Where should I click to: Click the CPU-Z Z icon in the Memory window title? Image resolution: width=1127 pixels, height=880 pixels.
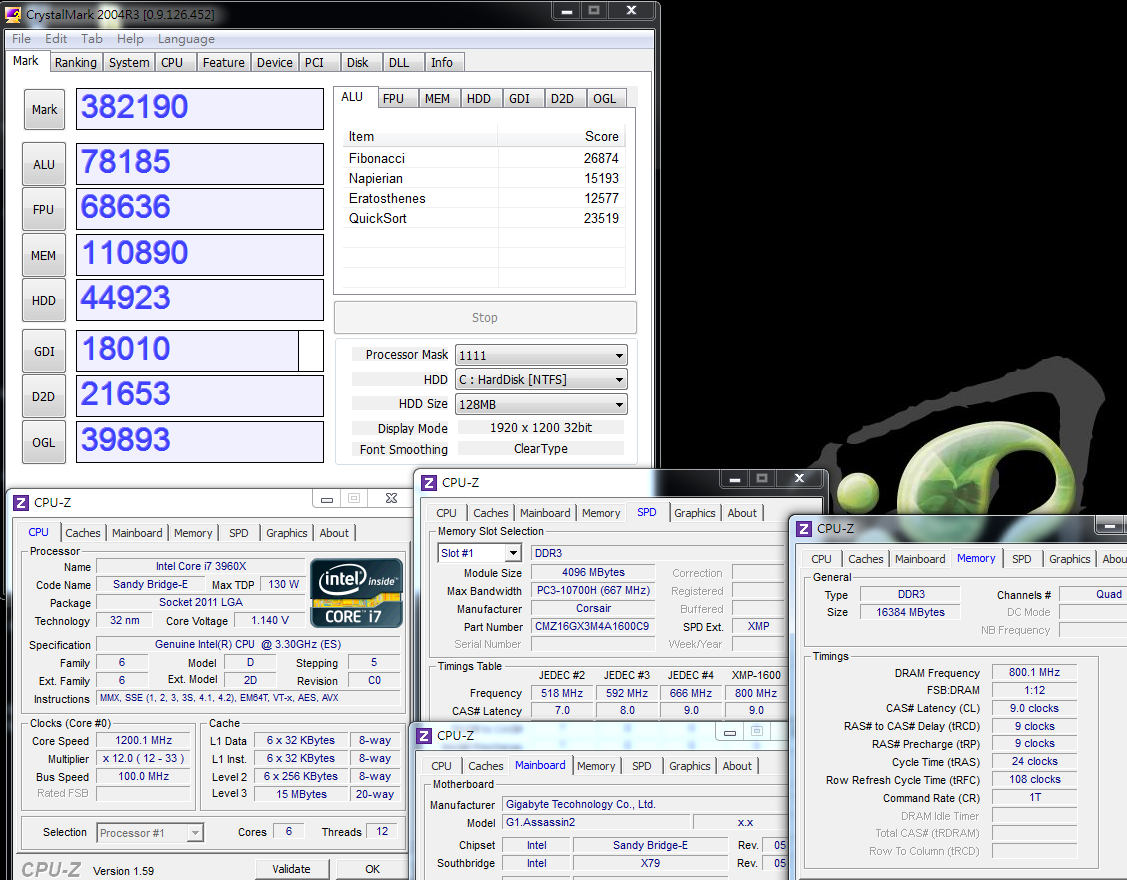804,529
